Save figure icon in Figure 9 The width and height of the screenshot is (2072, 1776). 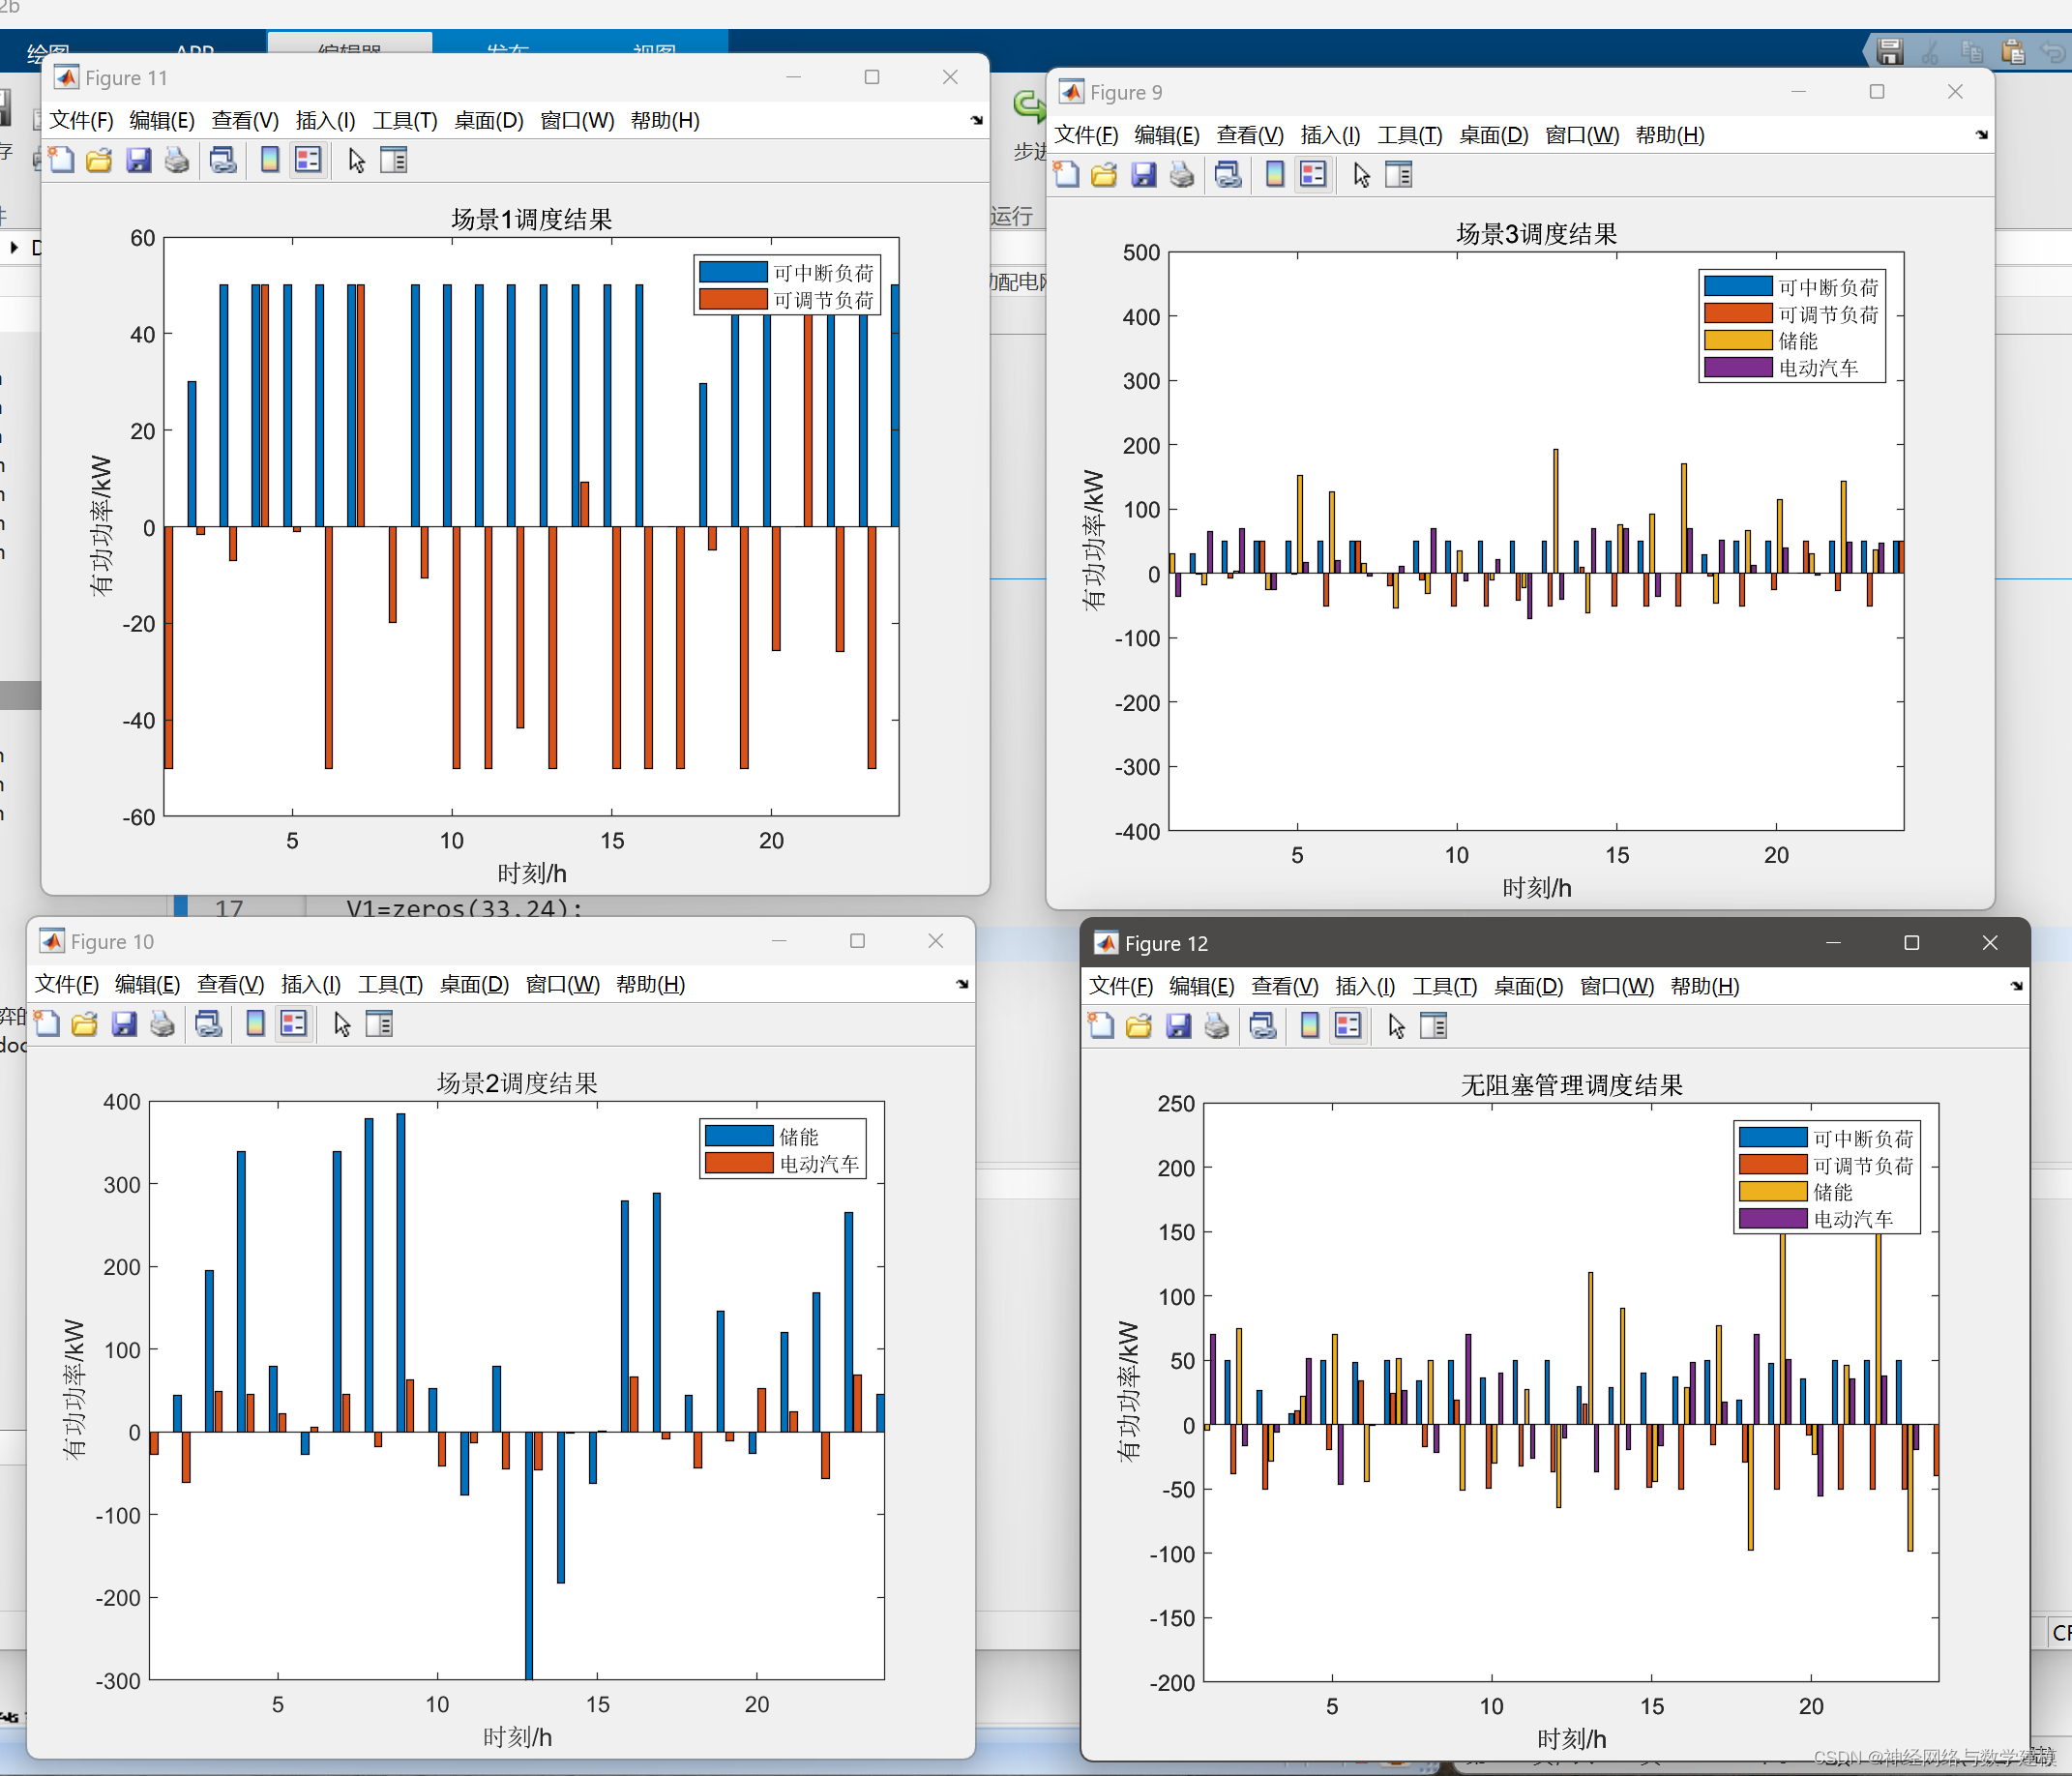tap(1143, 175)
